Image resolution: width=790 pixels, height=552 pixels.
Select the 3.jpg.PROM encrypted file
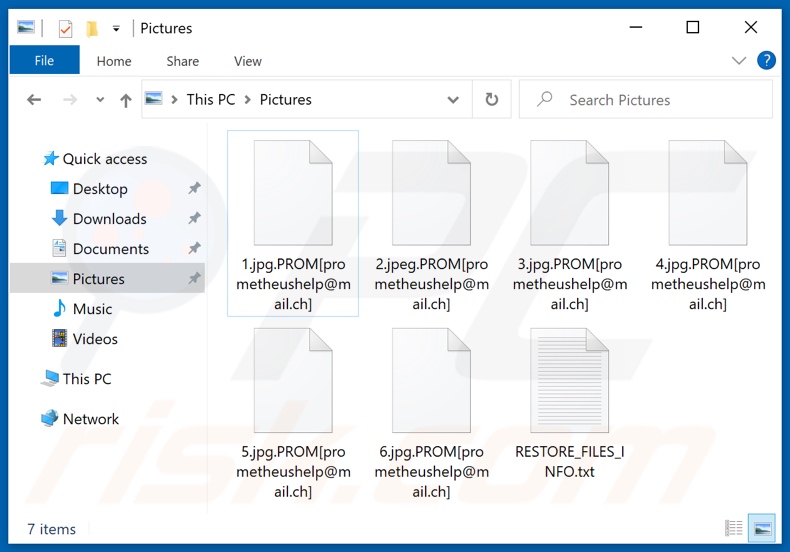569,225
